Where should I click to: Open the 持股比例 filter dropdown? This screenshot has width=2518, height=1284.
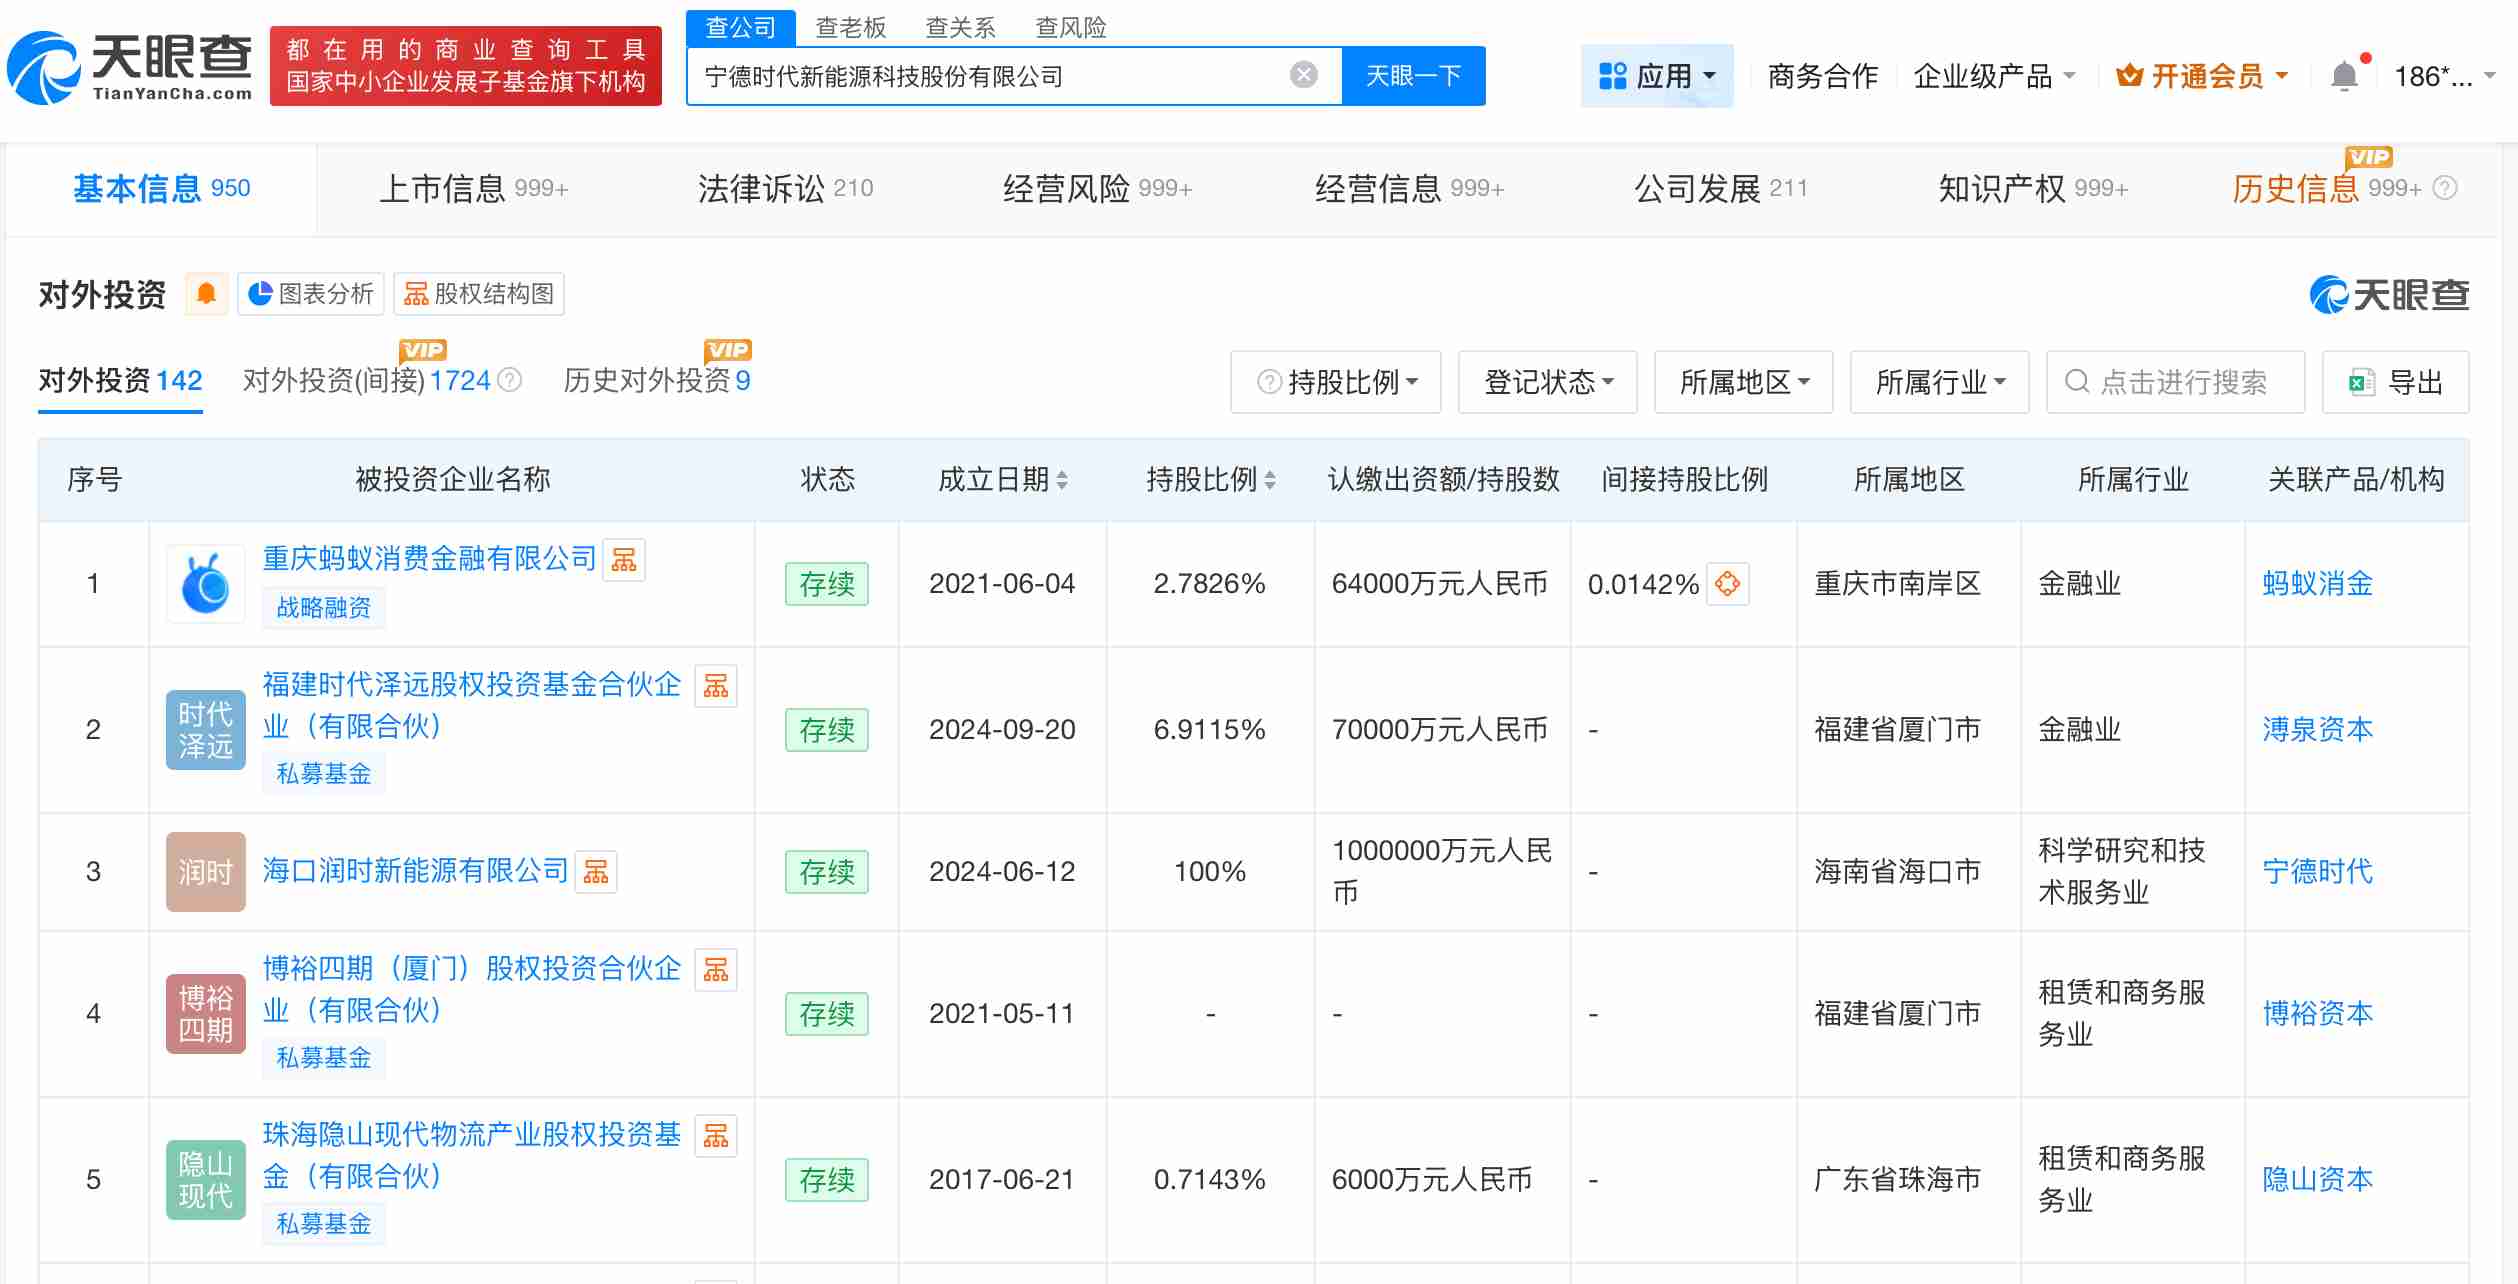point(1335,381)
